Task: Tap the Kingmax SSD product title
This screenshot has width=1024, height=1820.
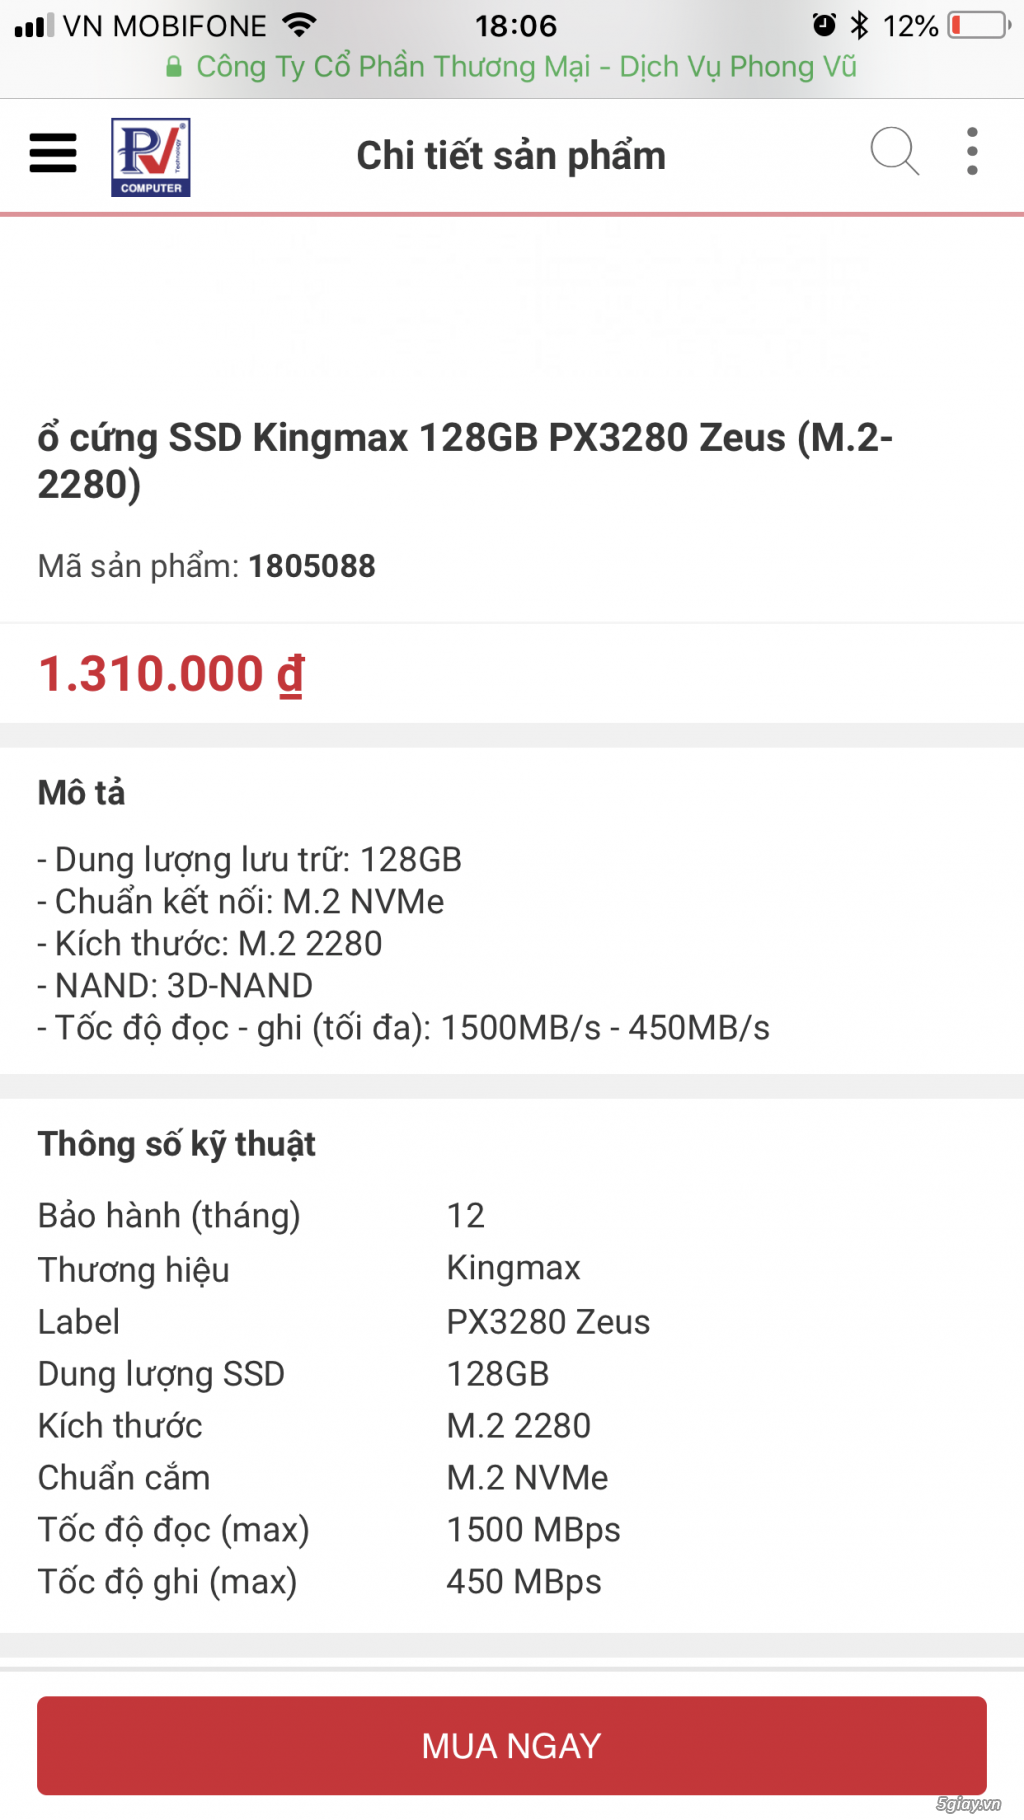Action: 465,460
